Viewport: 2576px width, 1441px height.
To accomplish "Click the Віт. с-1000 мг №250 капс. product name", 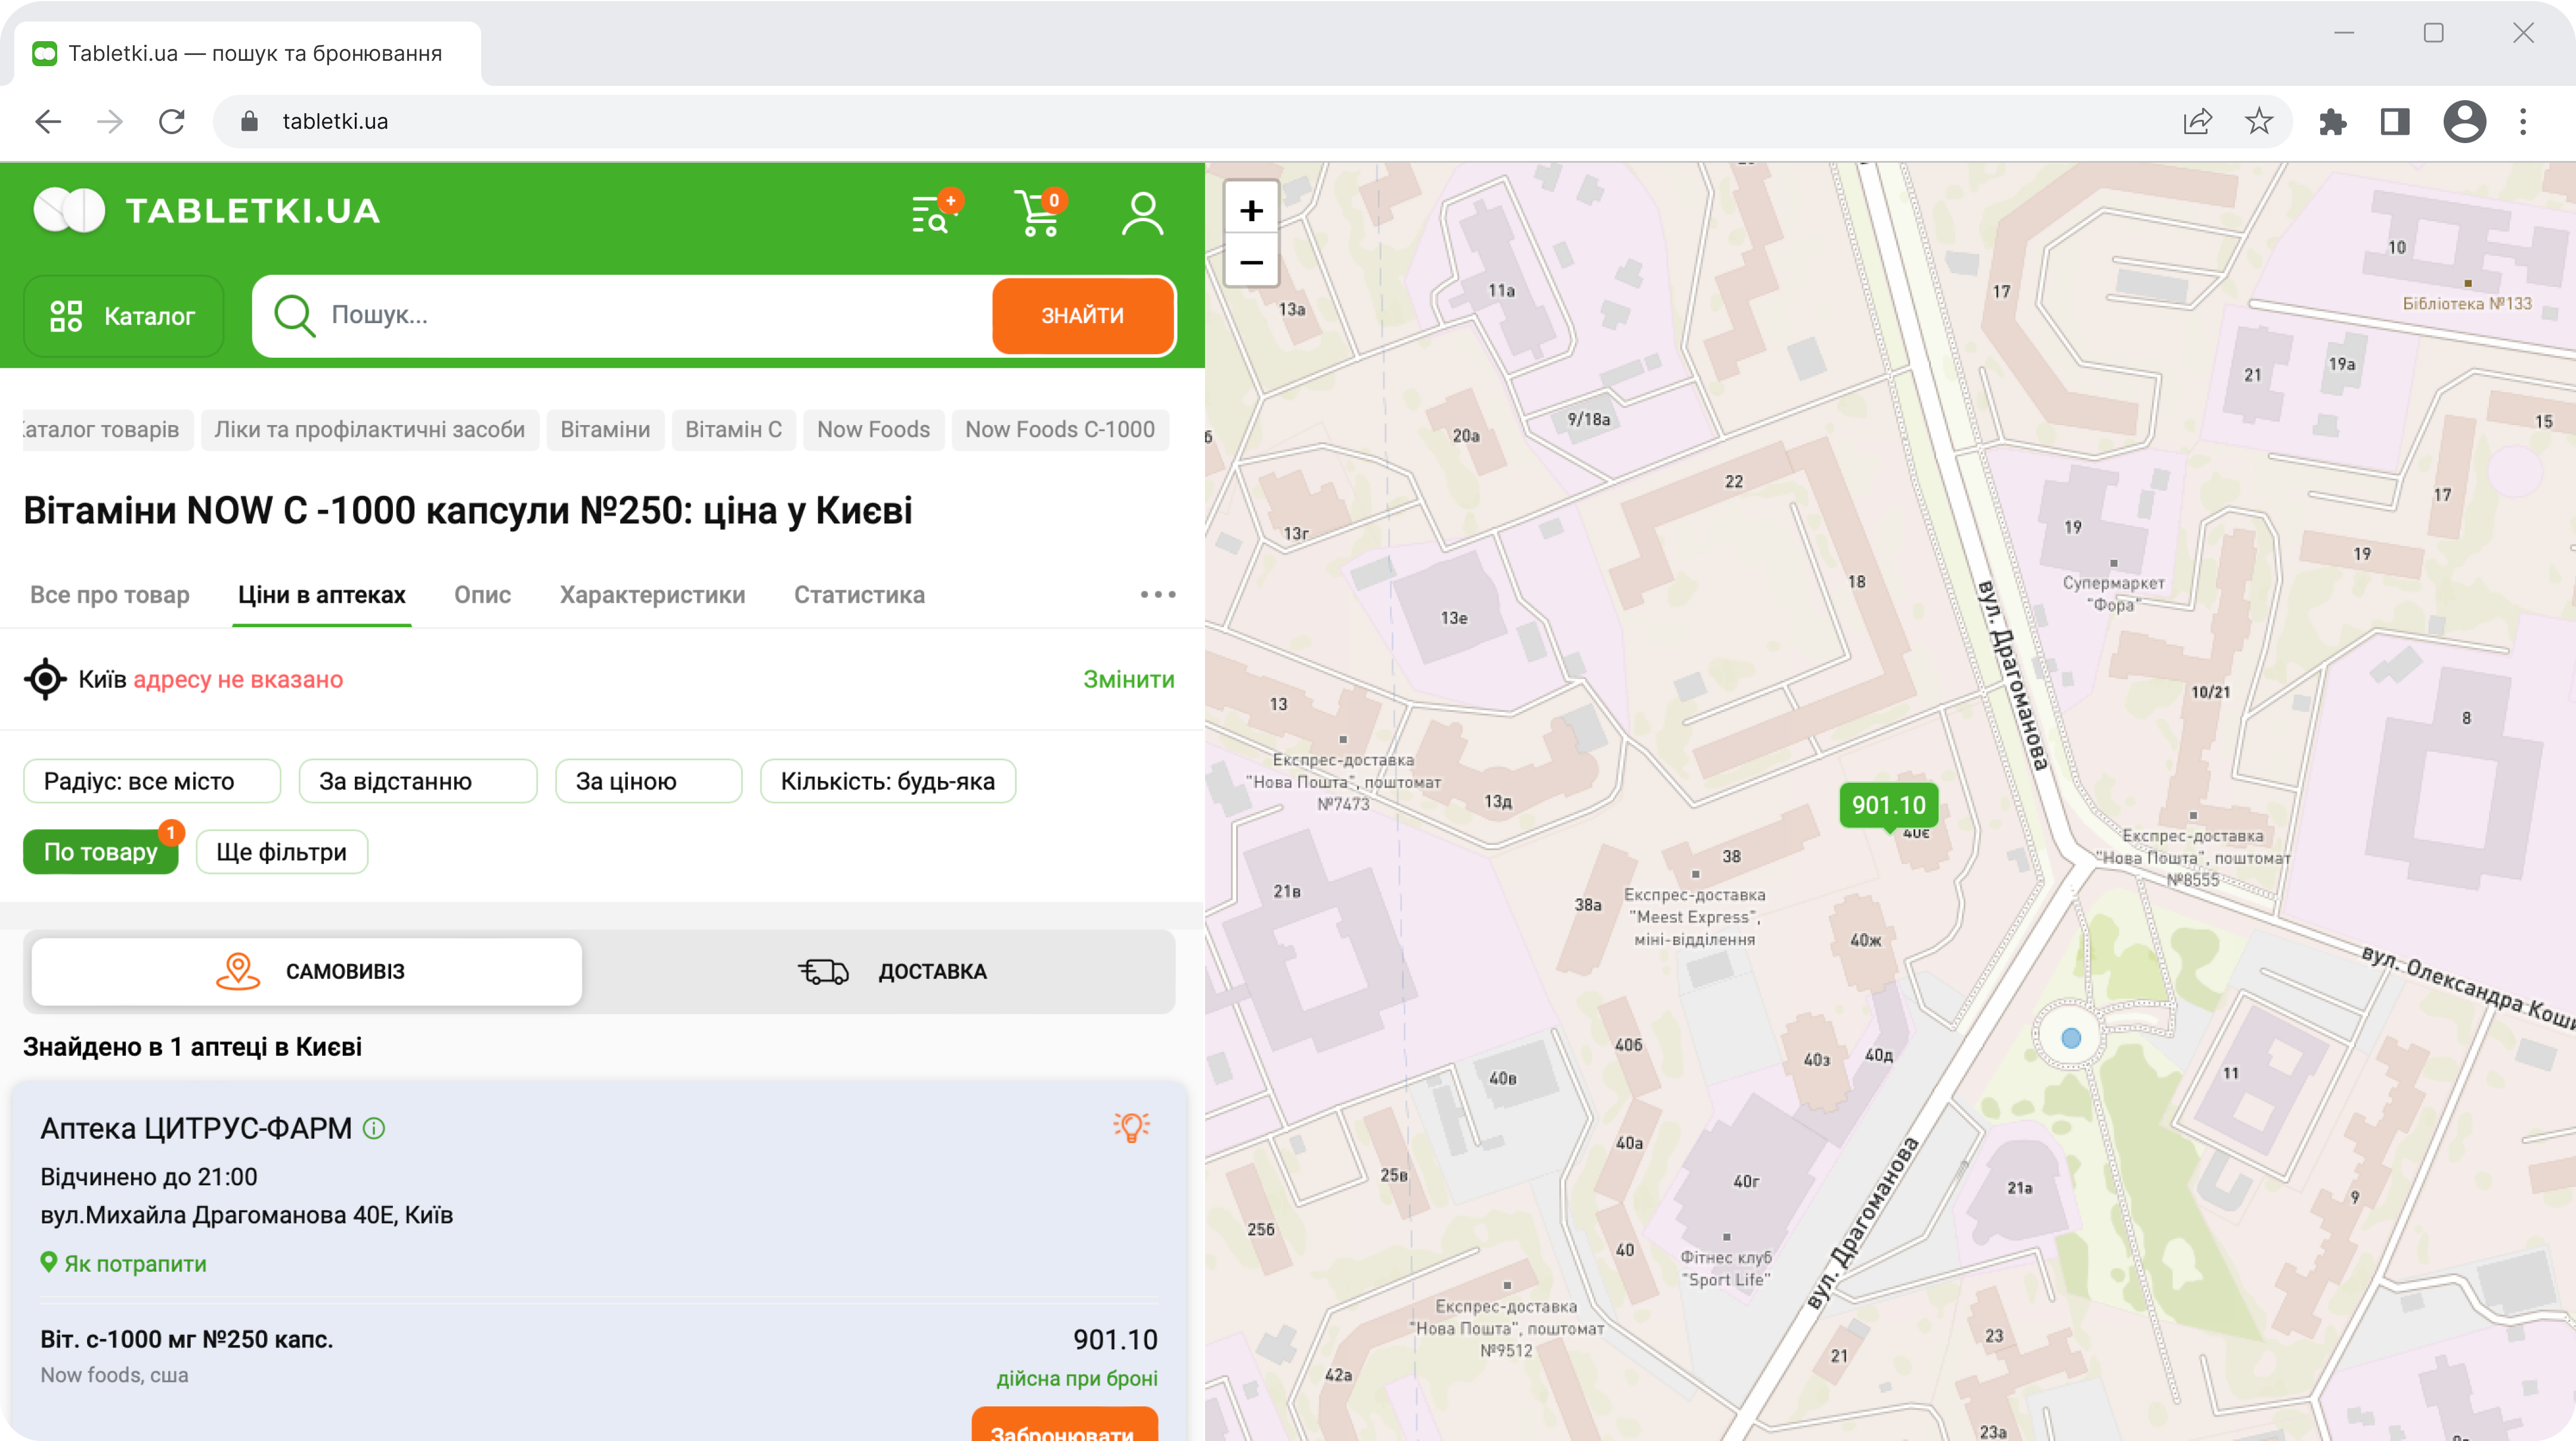I will (187, 1339).
